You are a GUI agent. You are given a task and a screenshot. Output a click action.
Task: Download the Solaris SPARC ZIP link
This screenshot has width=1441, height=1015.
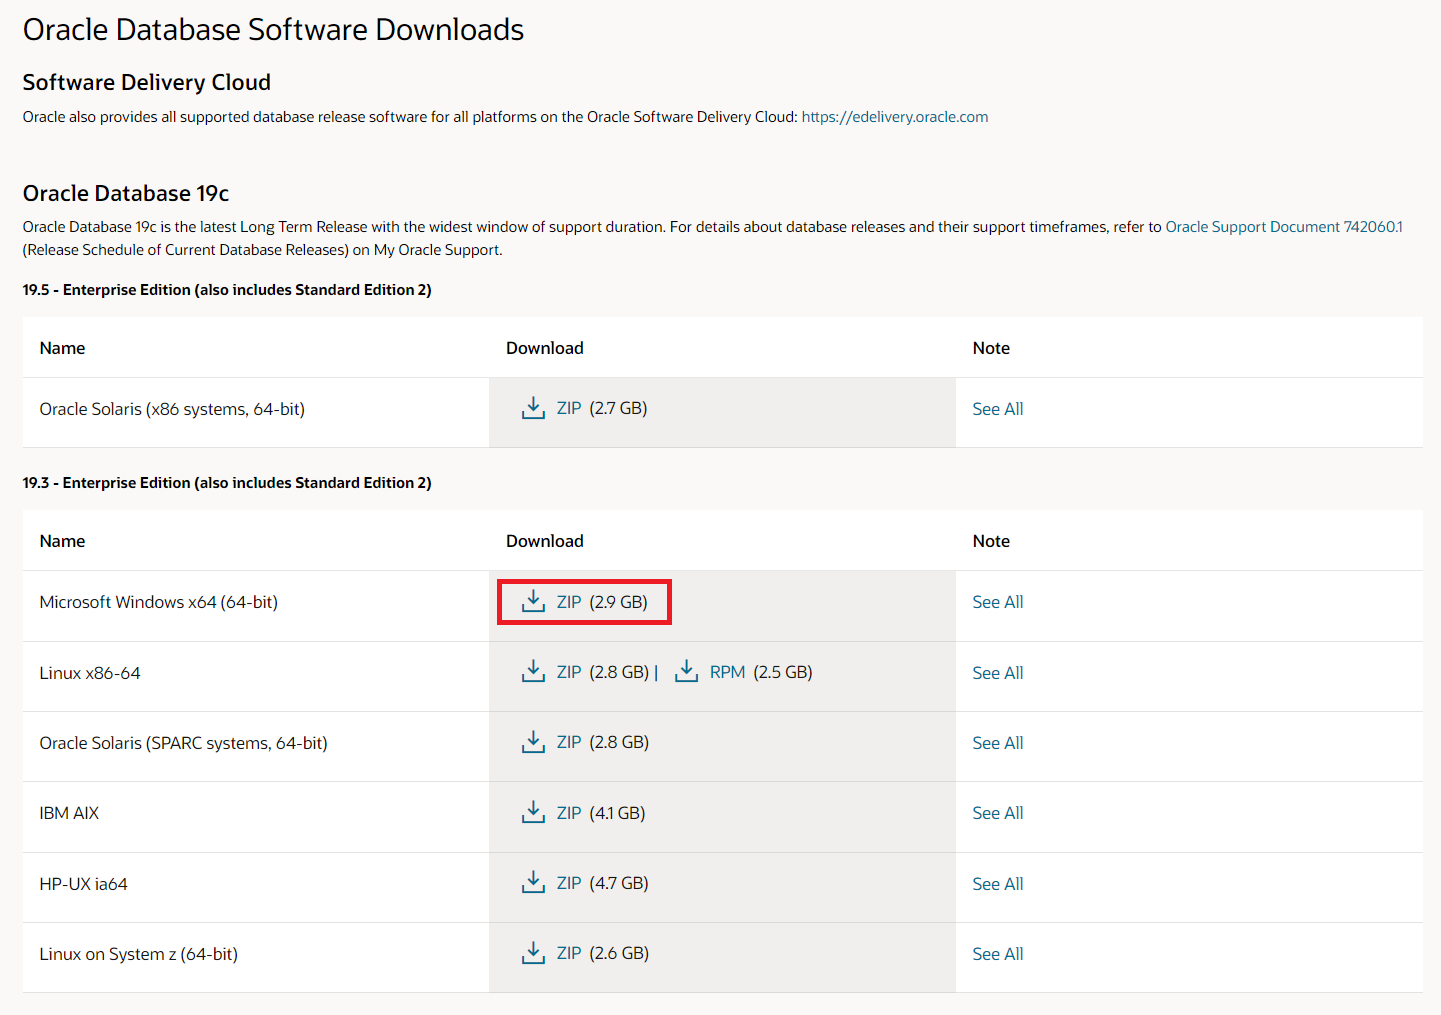pyautogui.click(x=569, y=742)
